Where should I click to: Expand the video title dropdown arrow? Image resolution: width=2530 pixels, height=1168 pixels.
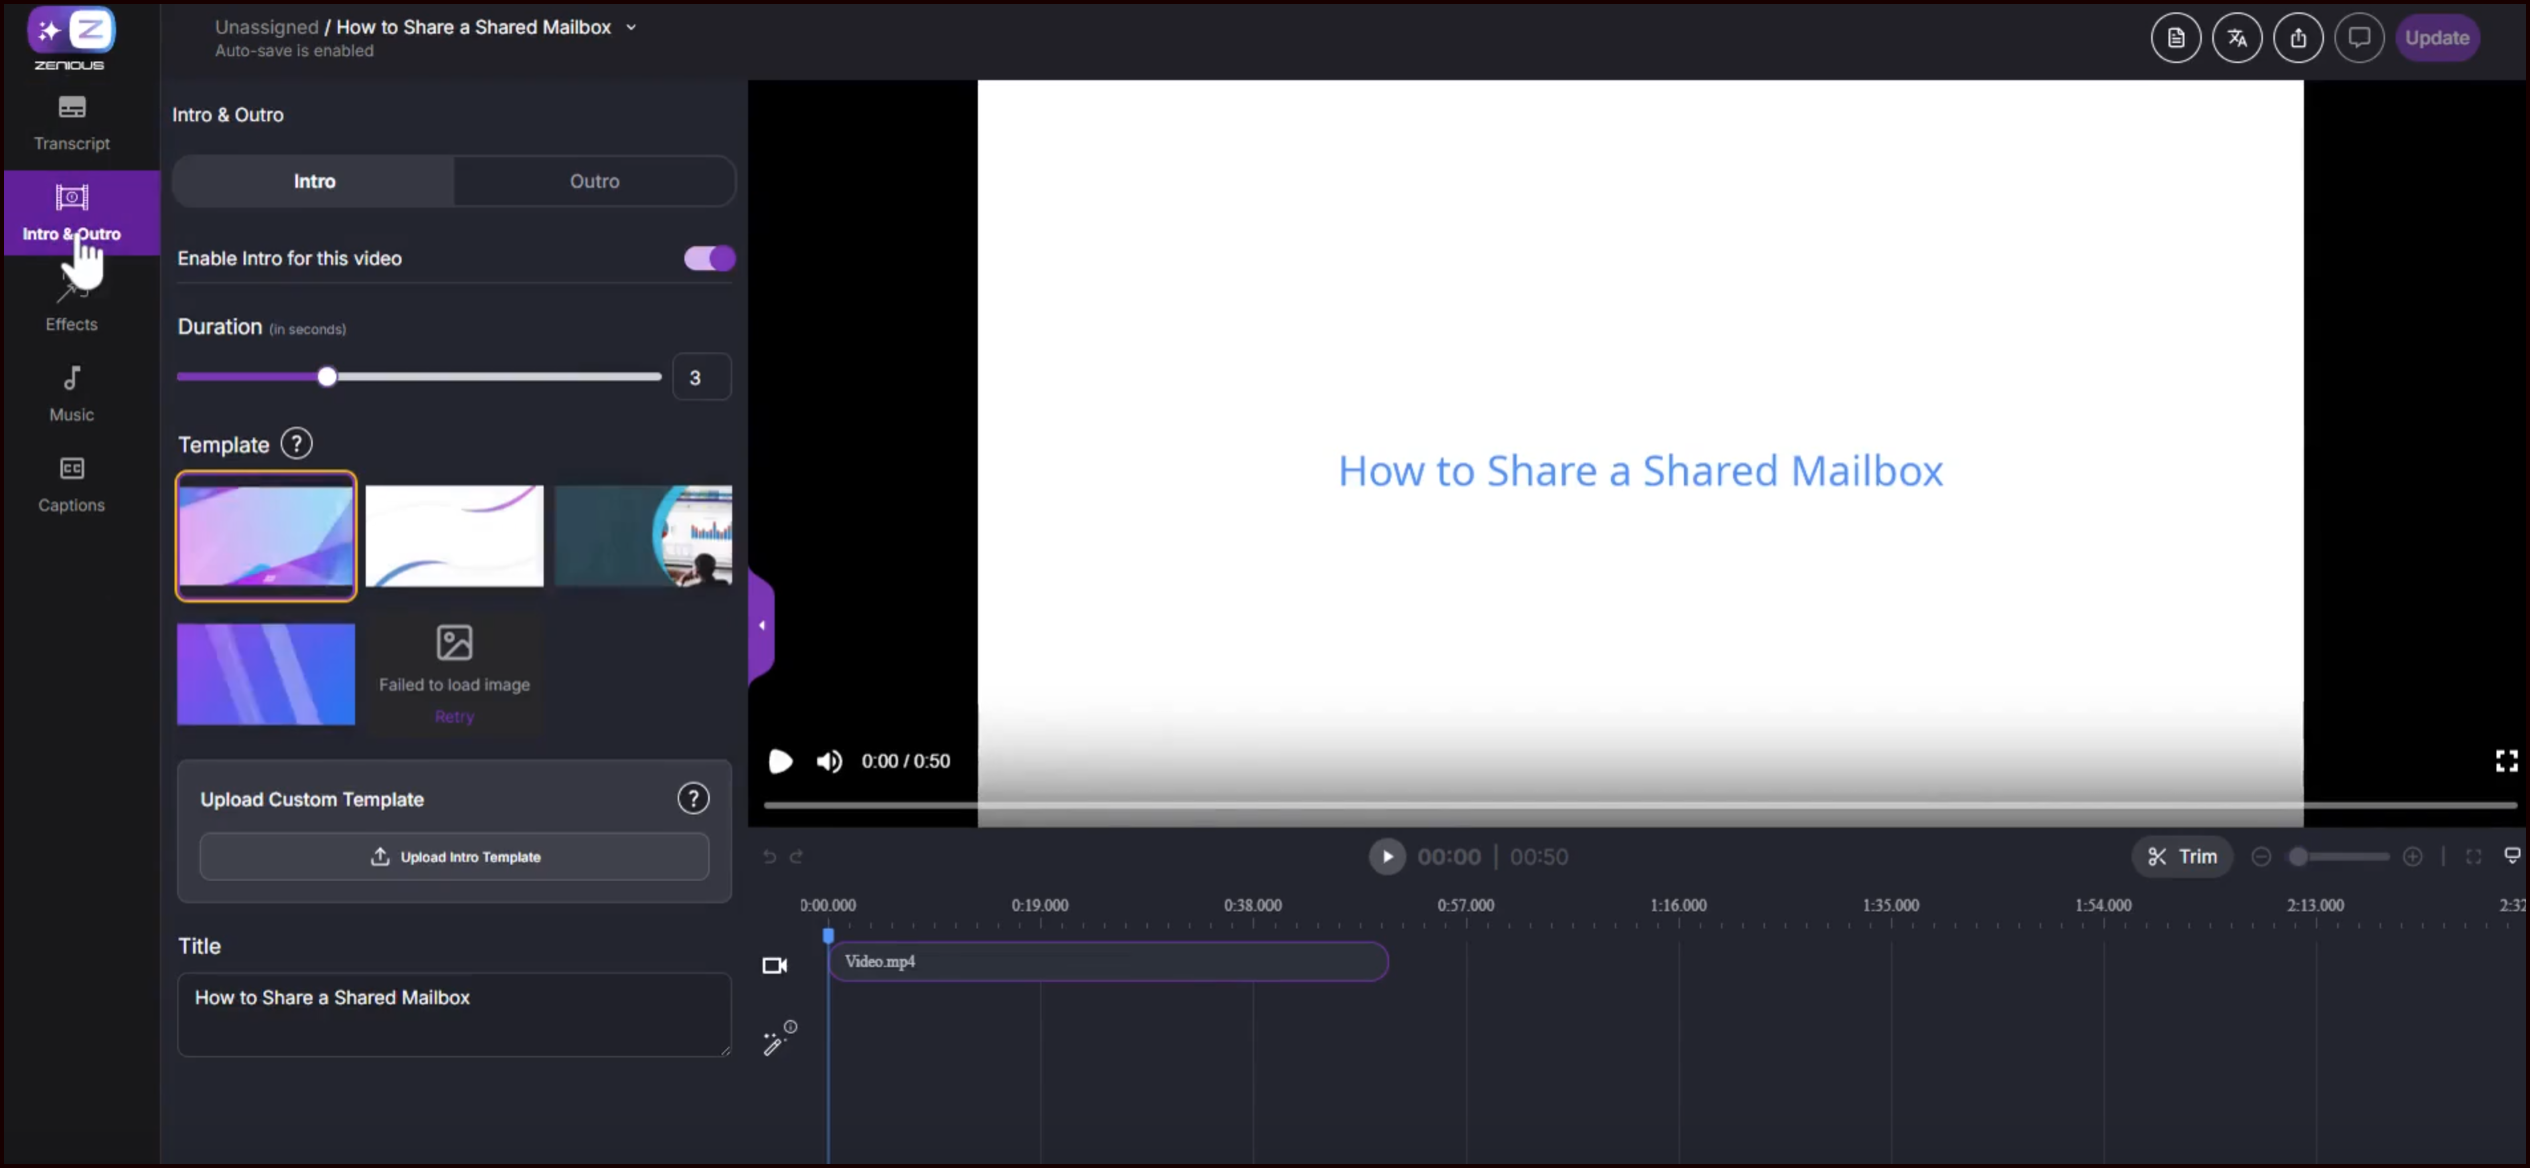(x=631, y=28)
